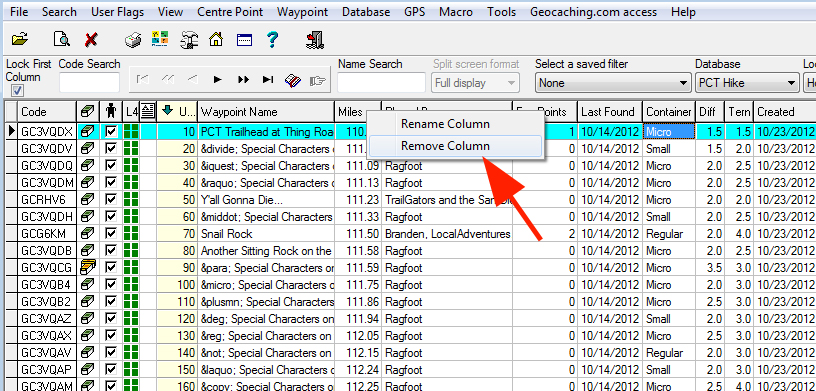
Task: Click the green log squares for GCRHV6
Action: coord(131,200)
